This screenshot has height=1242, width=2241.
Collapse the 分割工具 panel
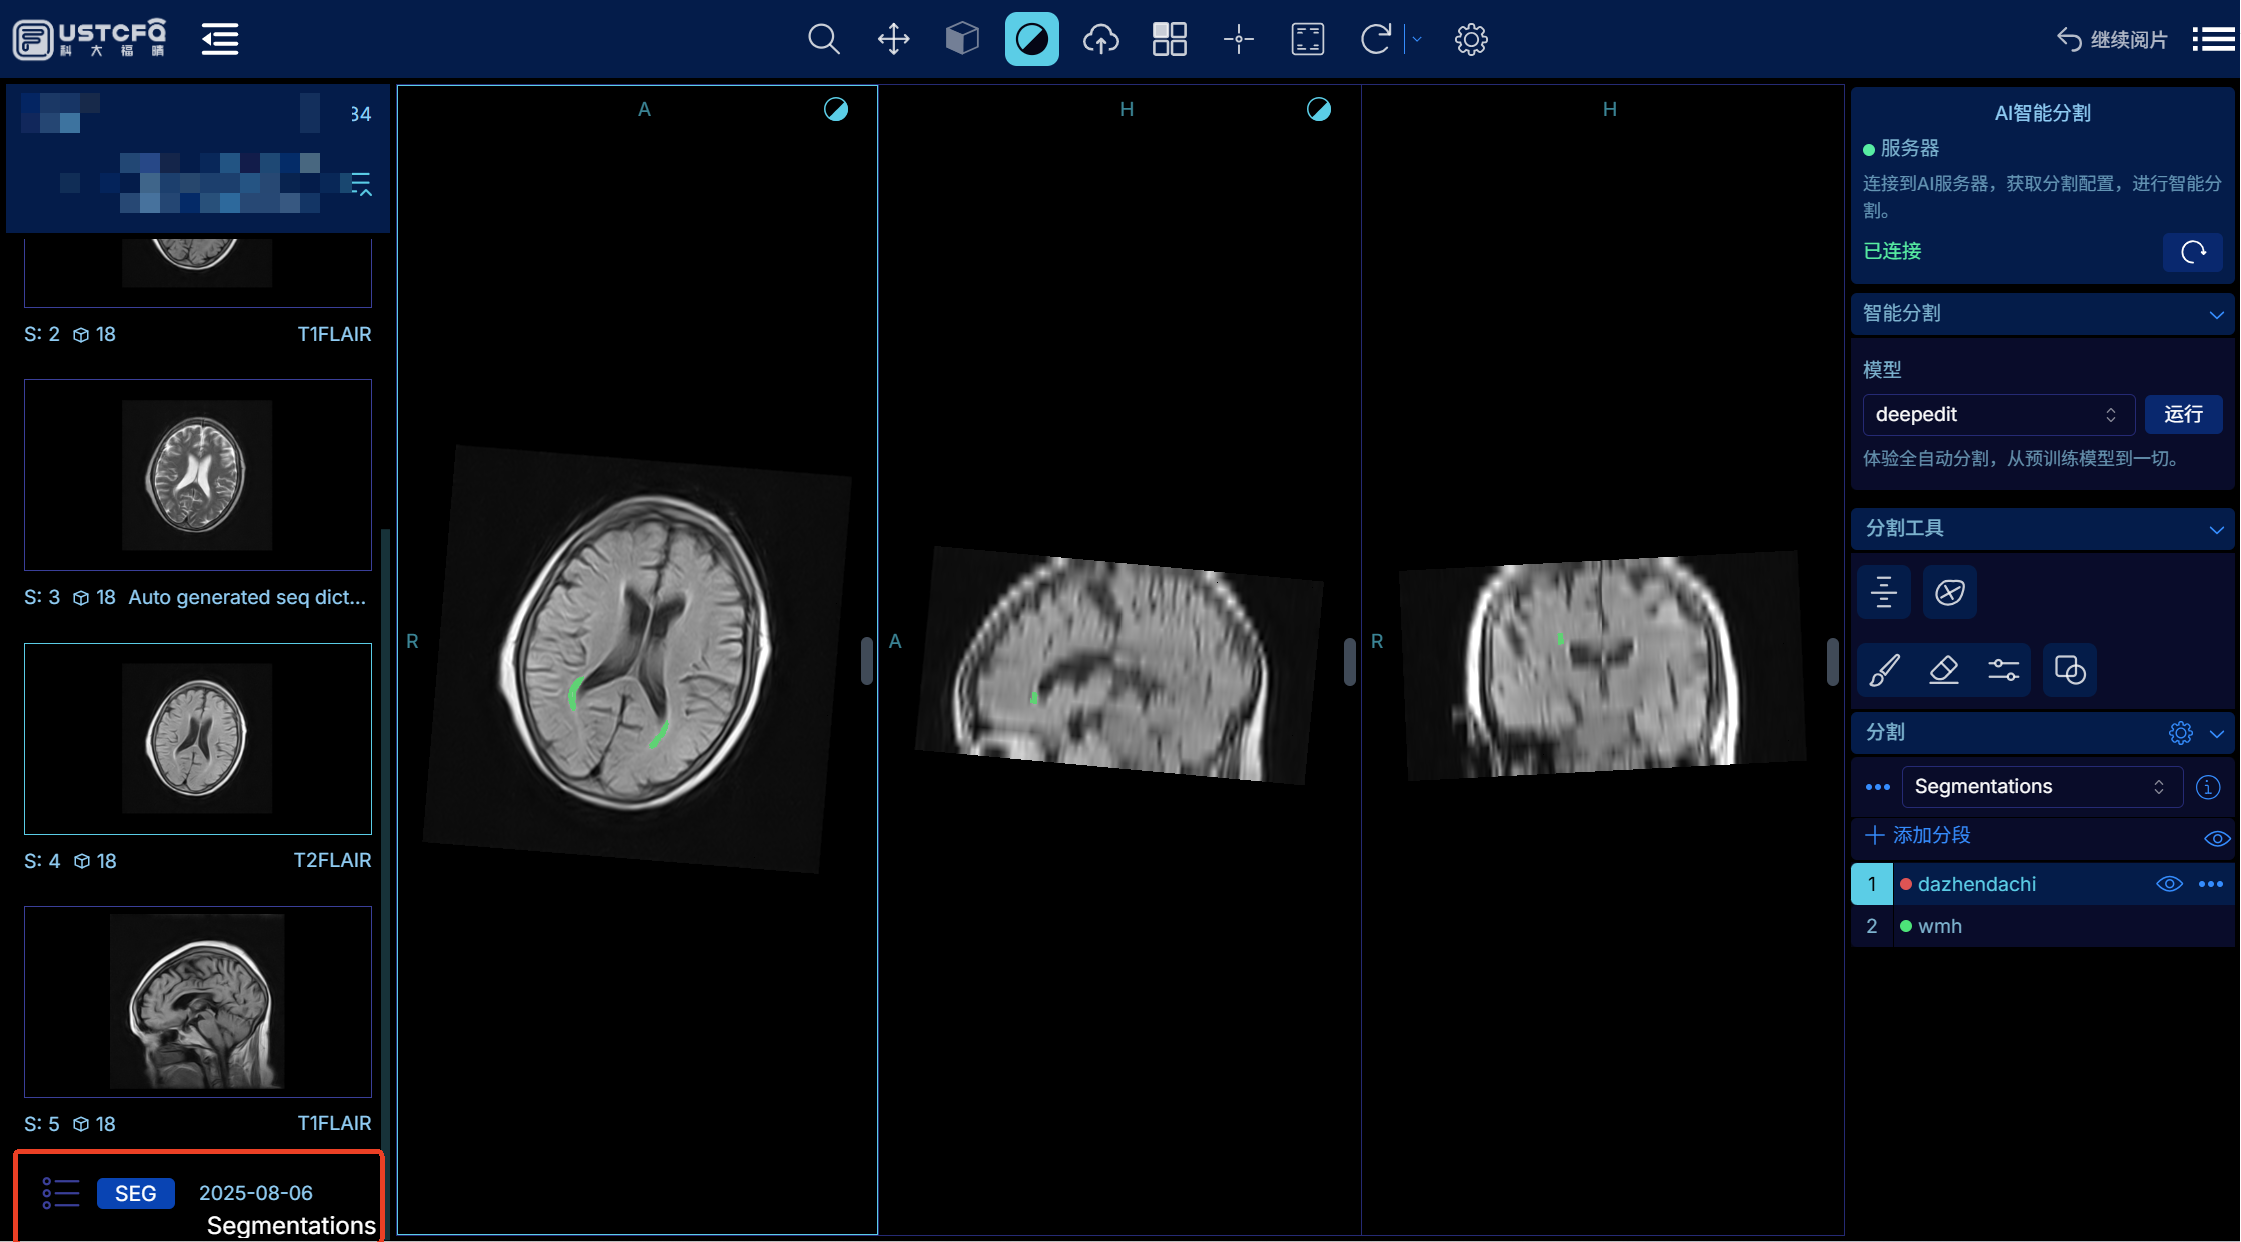[2216, 529]
